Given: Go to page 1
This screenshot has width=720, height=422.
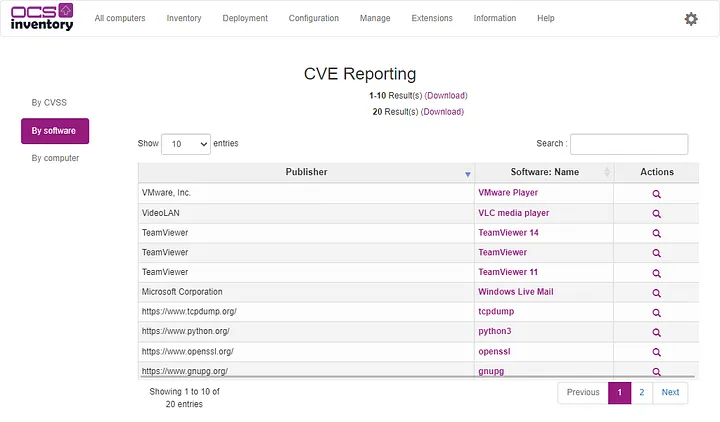Looking at the screenshot, I should point(619,393).
